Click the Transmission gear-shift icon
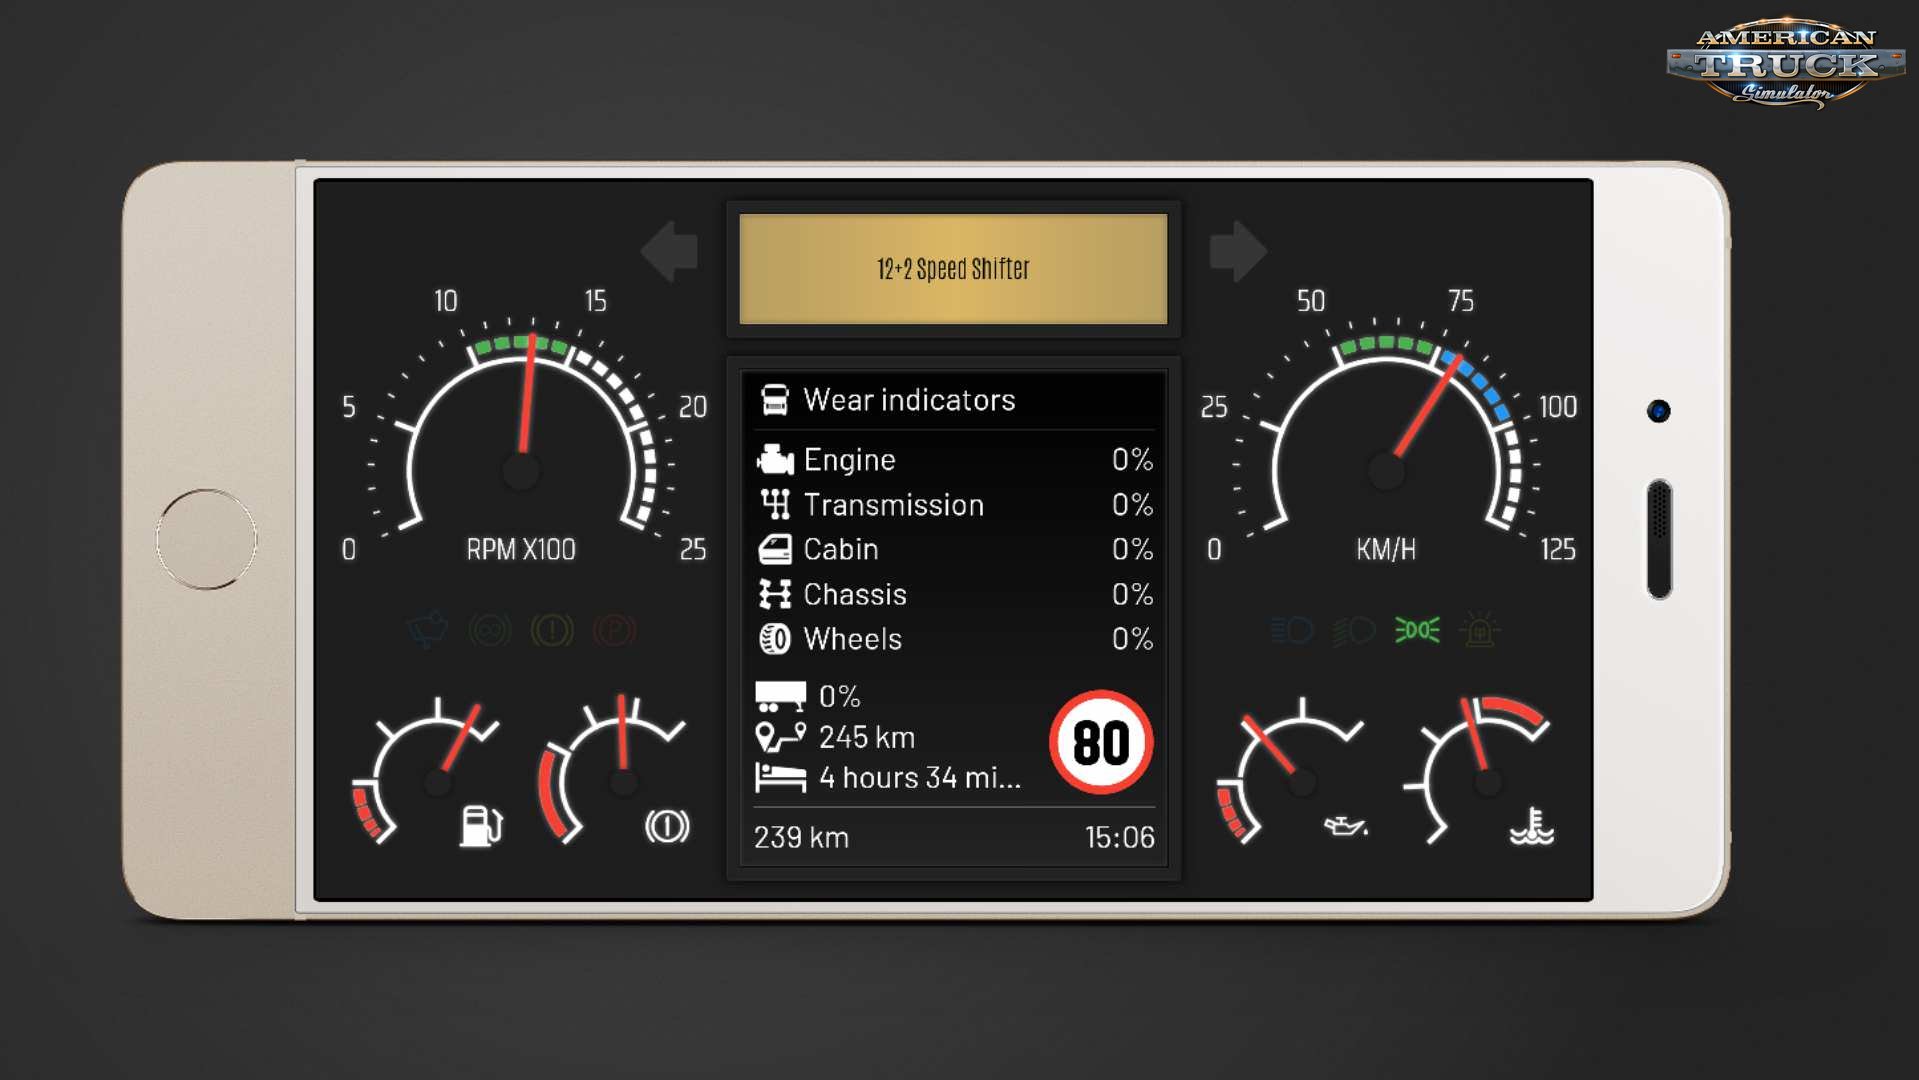 point(775,504)
